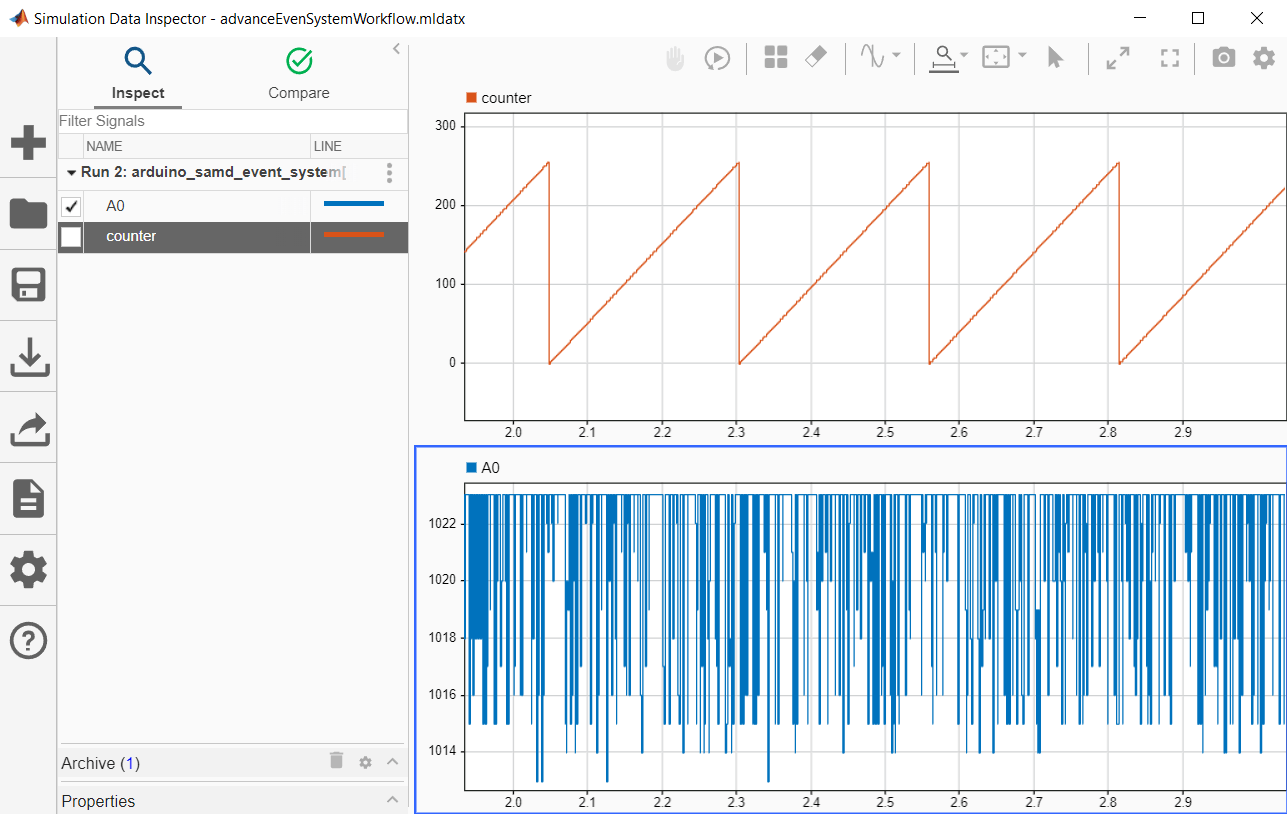Open a session with the folder icon
The height and width of the screenshot is (814, 1287).
(28, 214)
